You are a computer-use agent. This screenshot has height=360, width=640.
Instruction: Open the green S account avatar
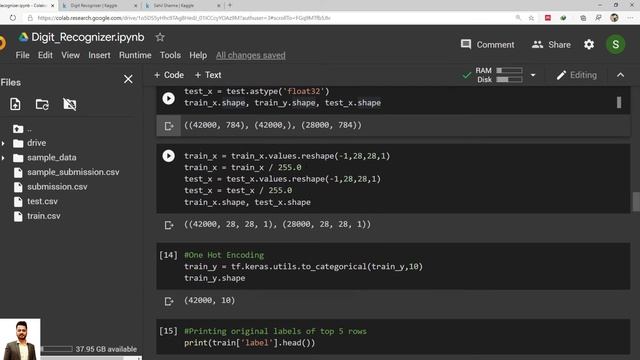coord(616,44)
